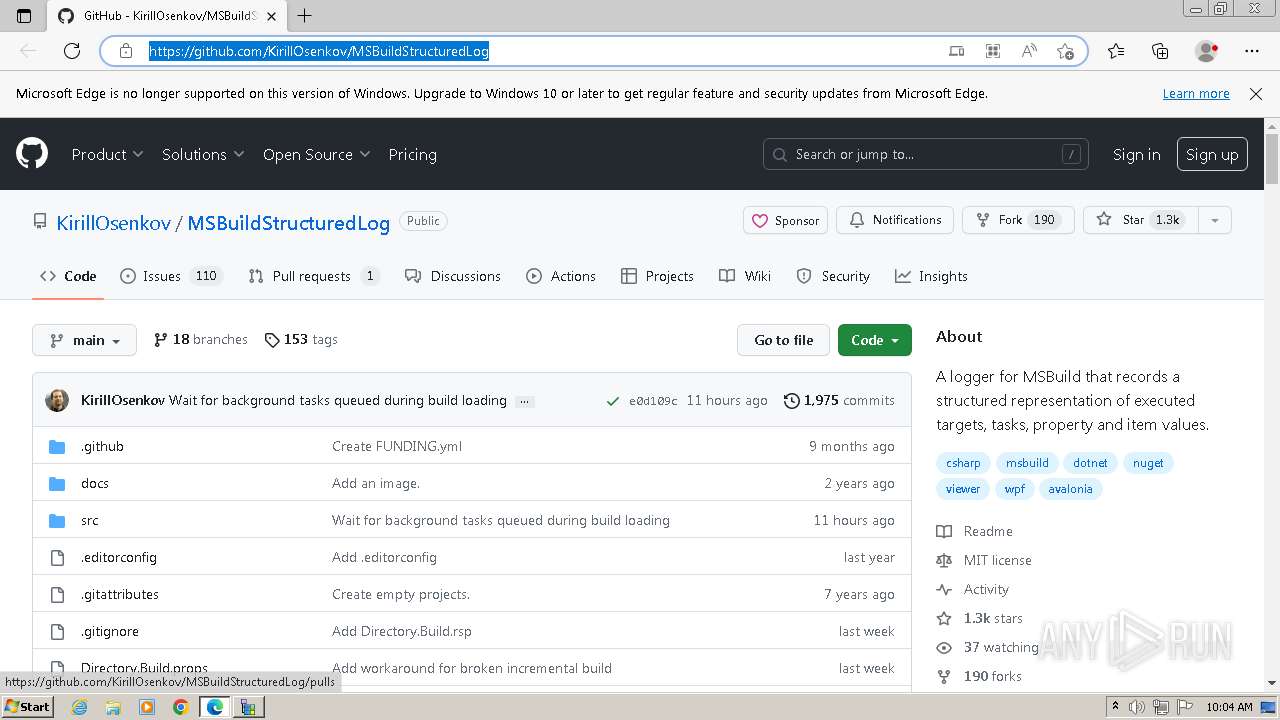This screenshot has width=1280, height=720.
Task: Open the Activity link
Action: pyautogui.click(x=973, y=589)
